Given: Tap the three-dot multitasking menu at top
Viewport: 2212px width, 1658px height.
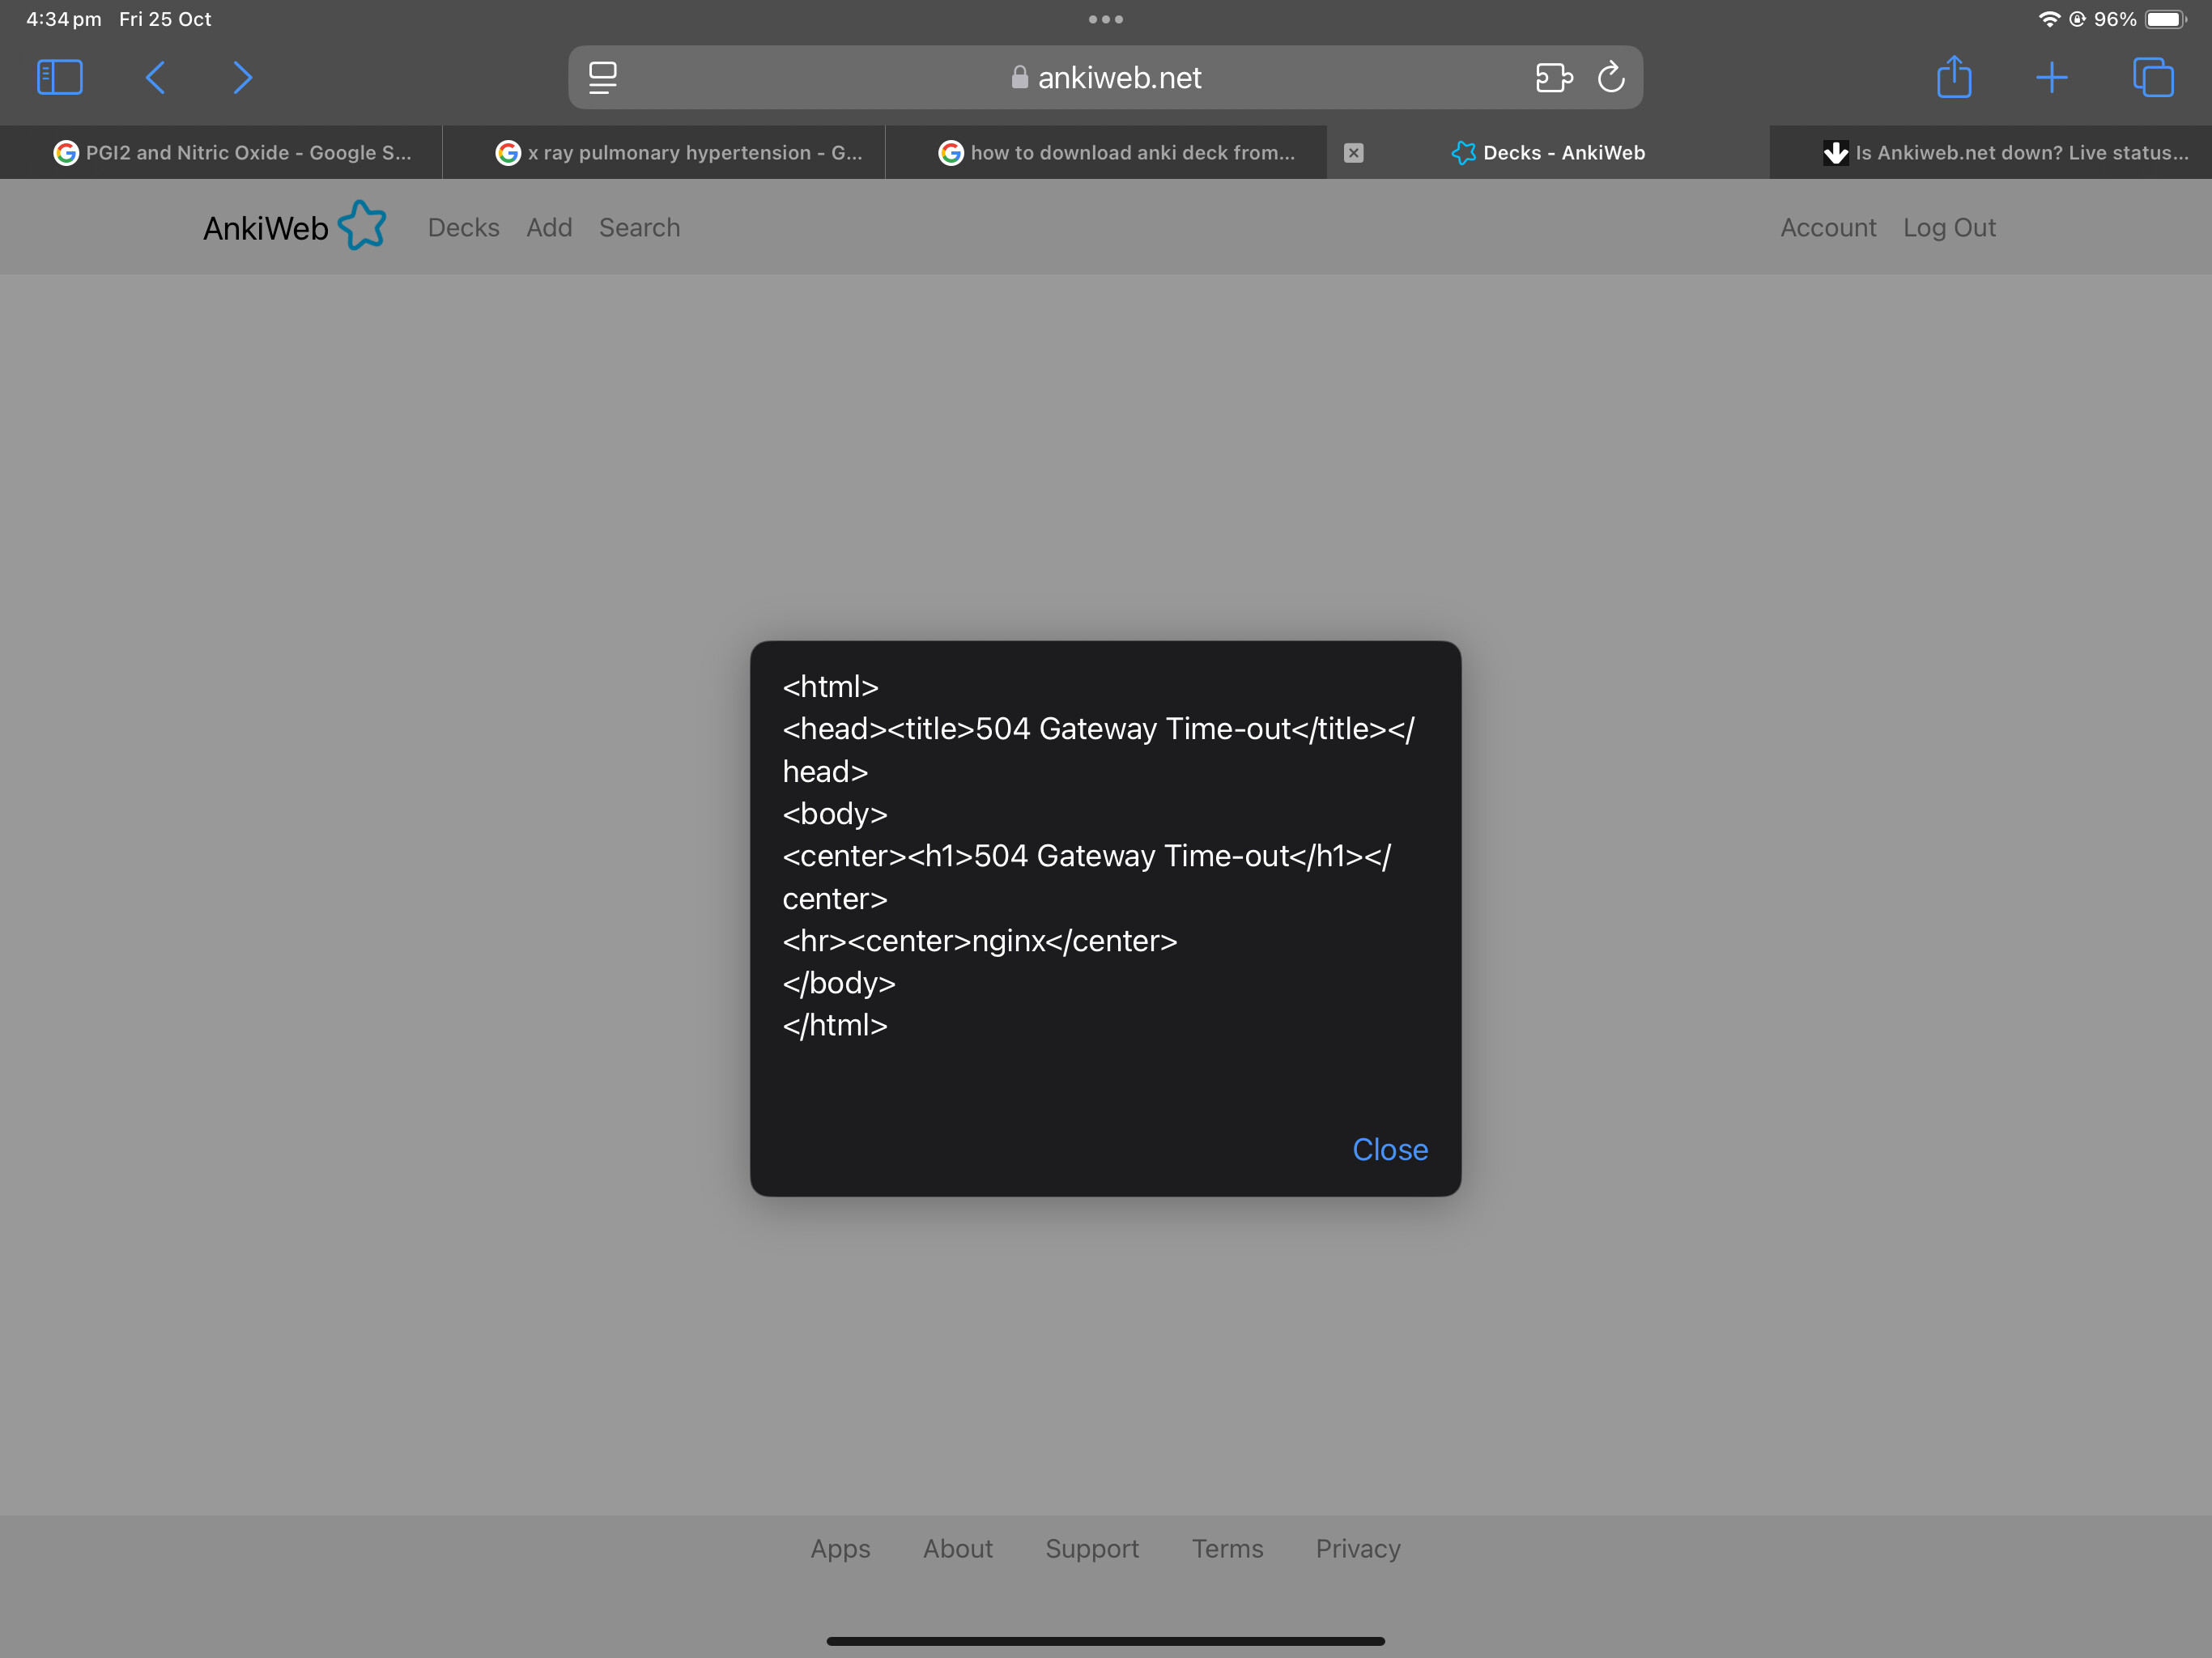Looking at the screenshot, I should click(1105, 19).
